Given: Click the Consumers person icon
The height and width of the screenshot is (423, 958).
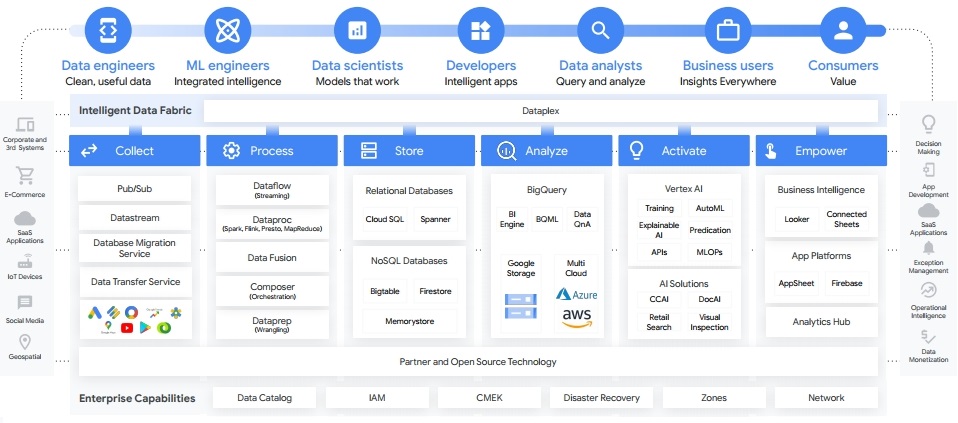Looking at the screenshot, I should [843, 30].
